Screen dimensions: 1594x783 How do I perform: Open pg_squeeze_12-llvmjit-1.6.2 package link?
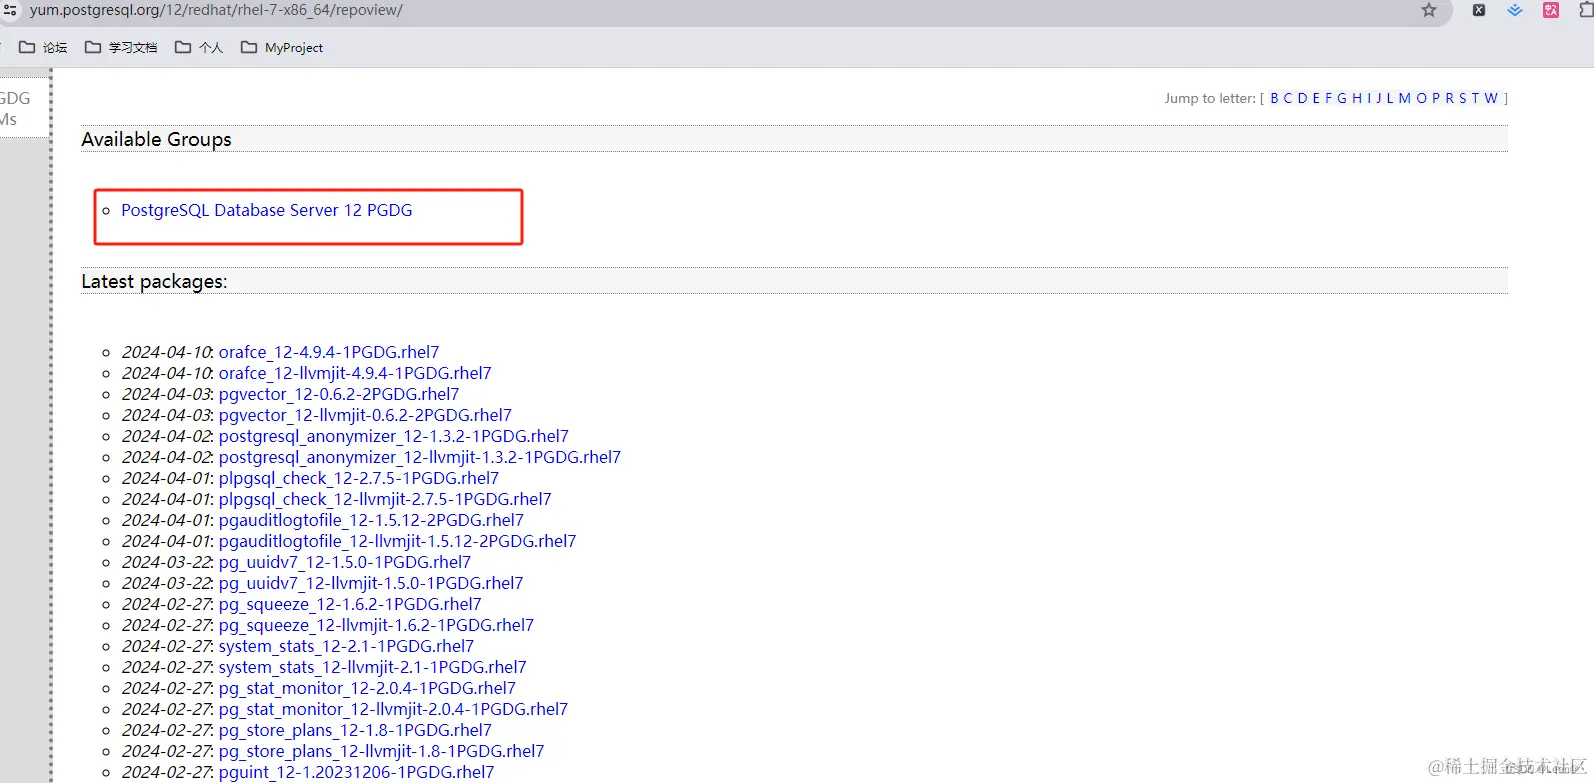(376, 625)
